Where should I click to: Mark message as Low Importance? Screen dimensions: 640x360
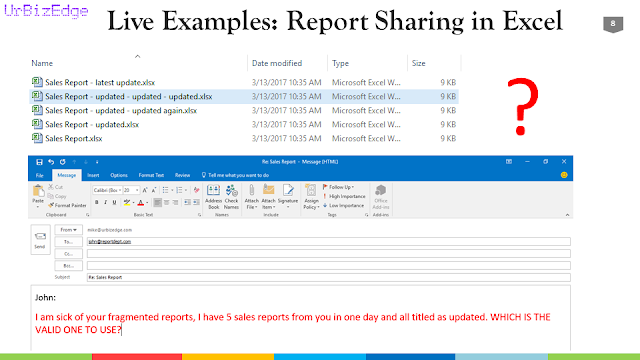[x=343, y=205]
